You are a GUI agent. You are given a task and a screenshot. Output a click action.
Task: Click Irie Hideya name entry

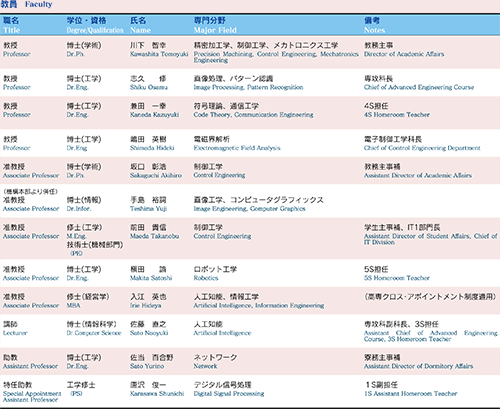click(x=146, y=305)
